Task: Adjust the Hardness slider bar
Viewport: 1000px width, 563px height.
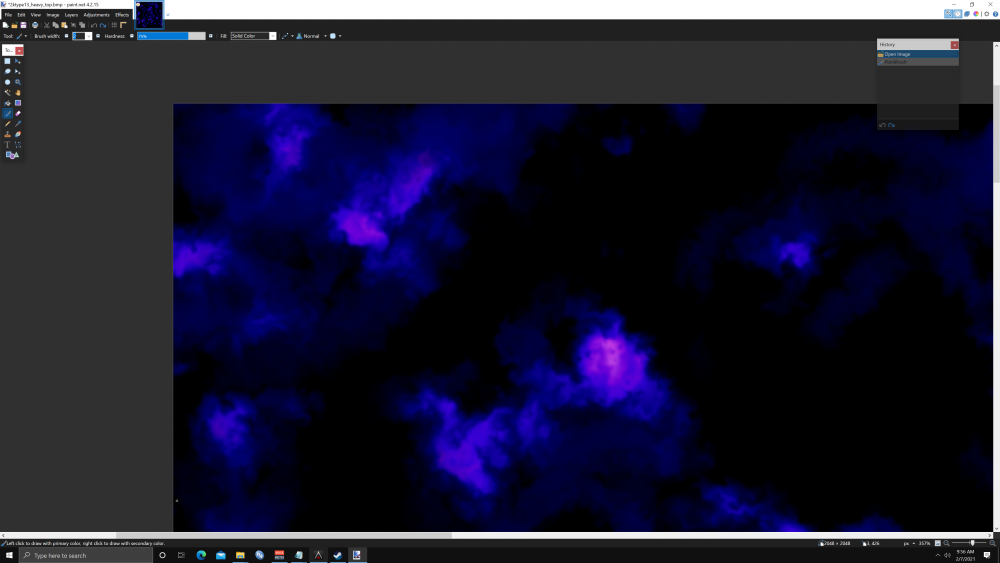Action: (171, 36)
